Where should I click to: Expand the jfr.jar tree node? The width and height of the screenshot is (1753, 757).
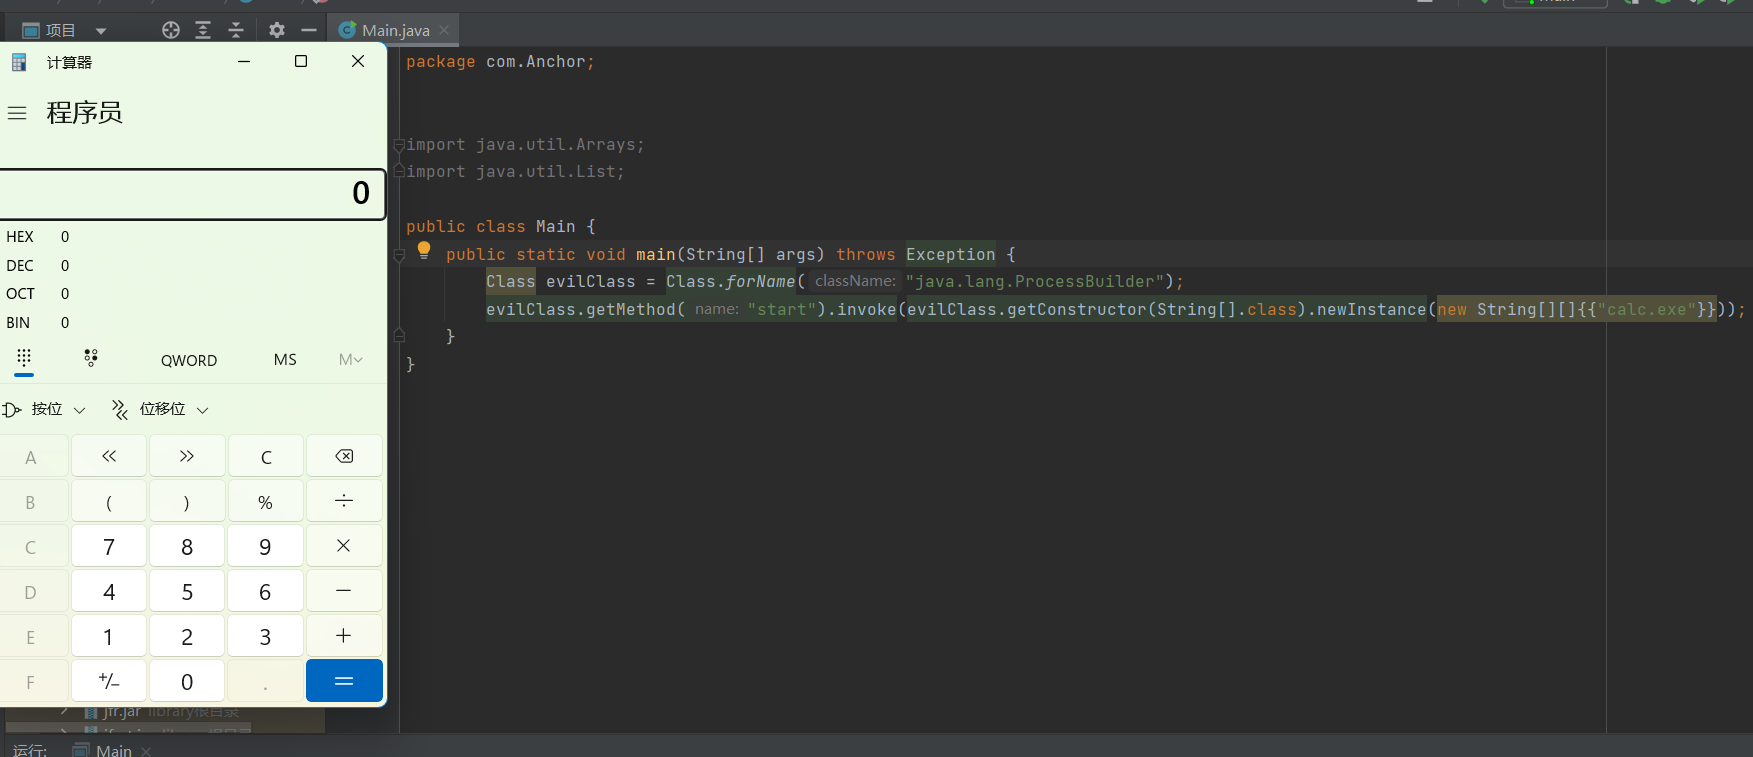click(x=64, y=711)
